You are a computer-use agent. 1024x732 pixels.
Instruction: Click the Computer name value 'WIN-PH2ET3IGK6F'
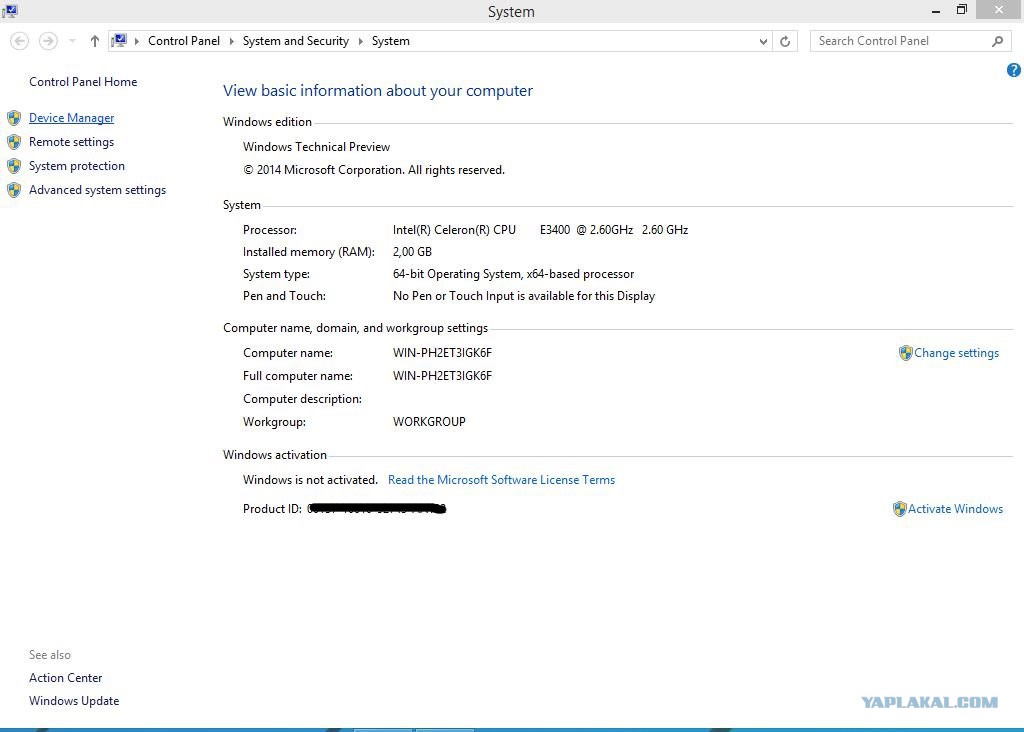tap(442, 353)
